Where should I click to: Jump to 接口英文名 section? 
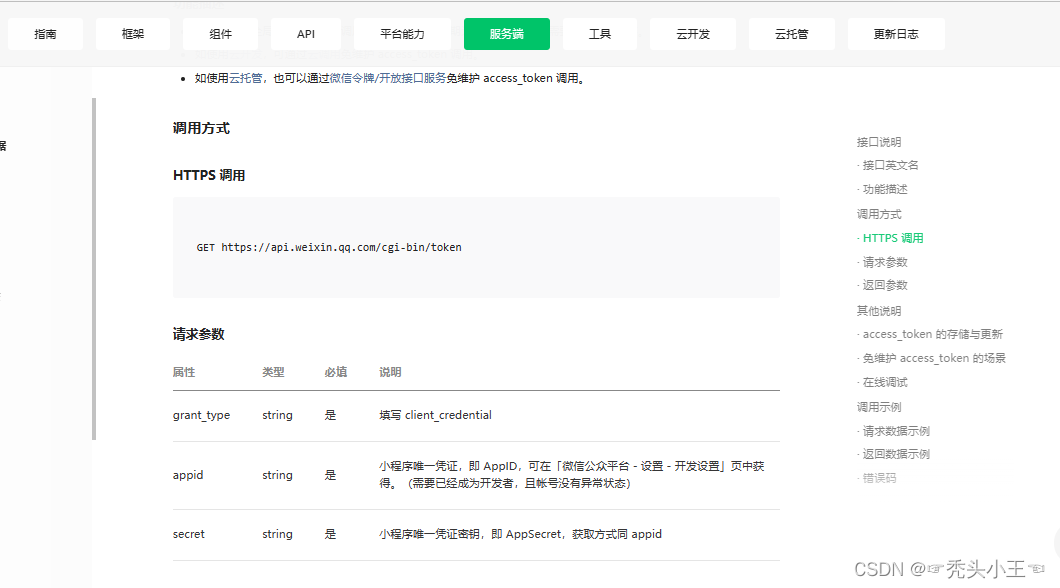(x=890, y=165)
